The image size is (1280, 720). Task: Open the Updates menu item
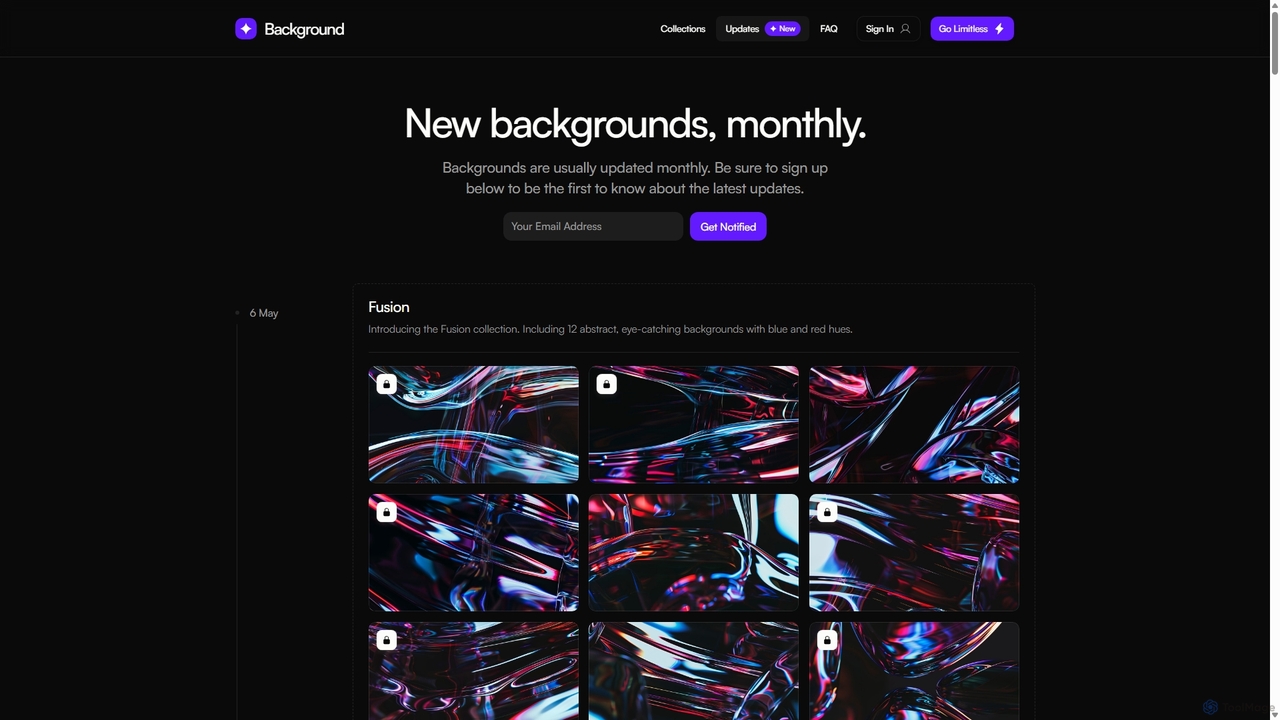762,29
